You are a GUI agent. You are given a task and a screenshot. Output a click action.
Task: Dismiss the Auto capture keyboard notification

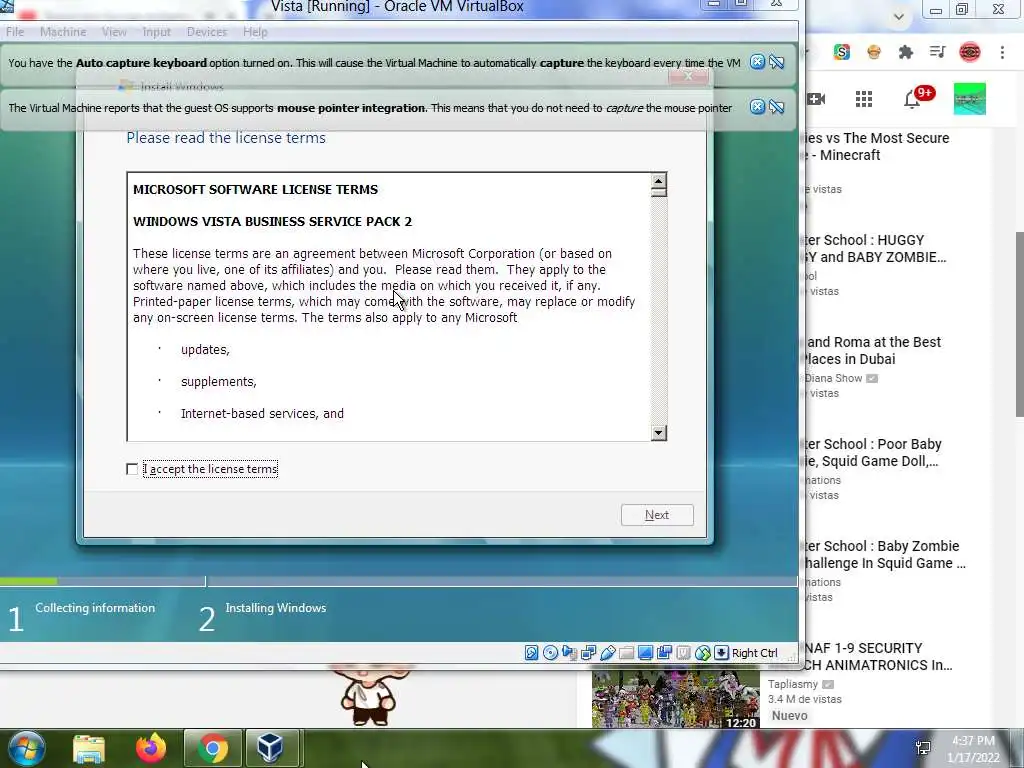point(757,62)
